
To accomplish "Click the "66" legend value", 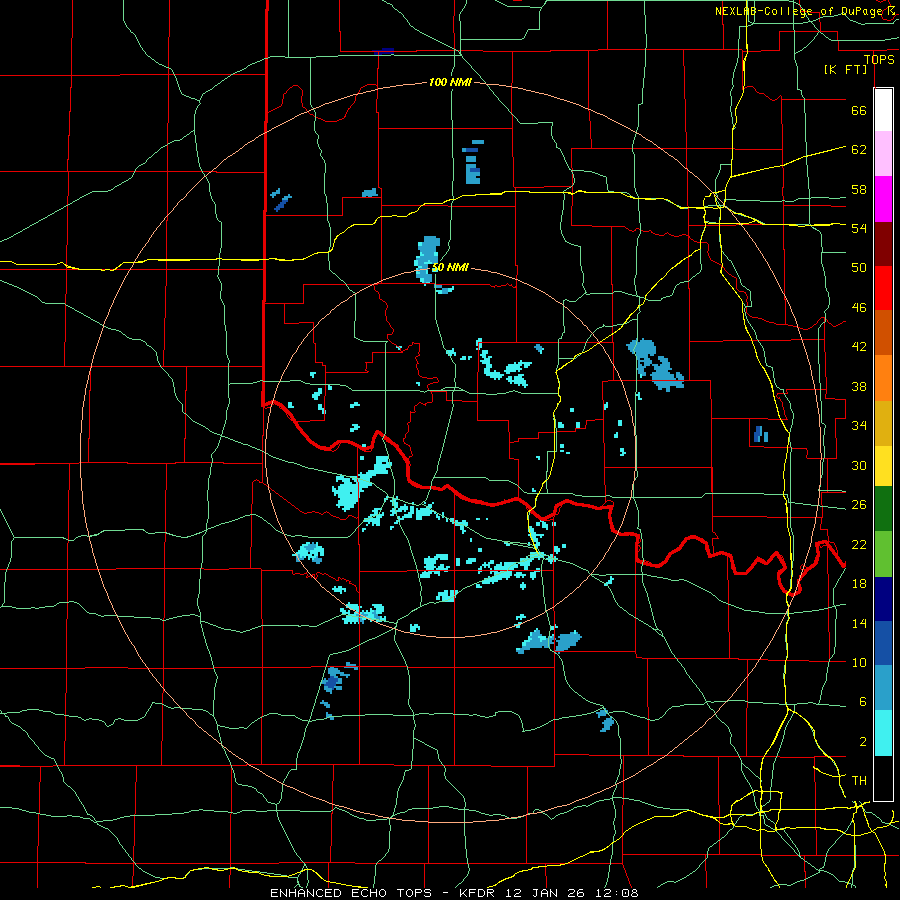I will point(859,110).
